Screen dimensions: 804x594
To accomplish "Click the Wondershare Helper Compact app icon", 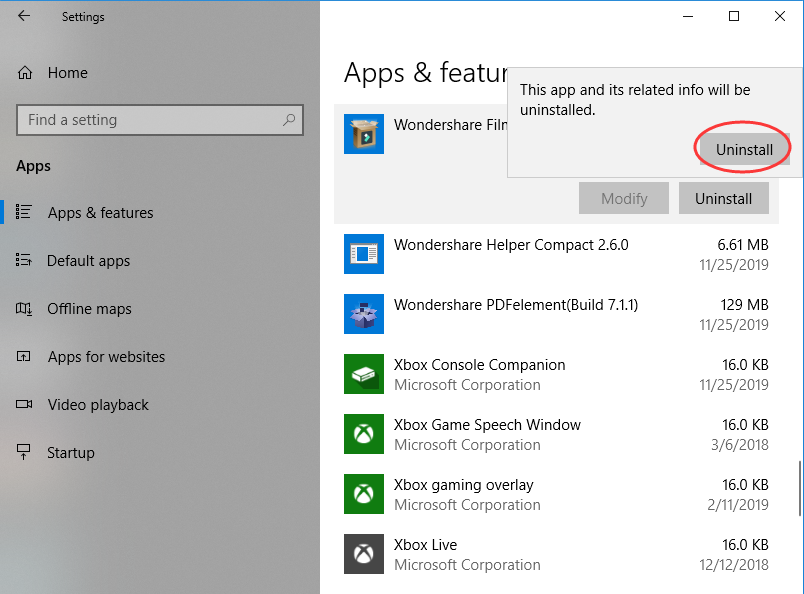I will [x=364, y=254].
